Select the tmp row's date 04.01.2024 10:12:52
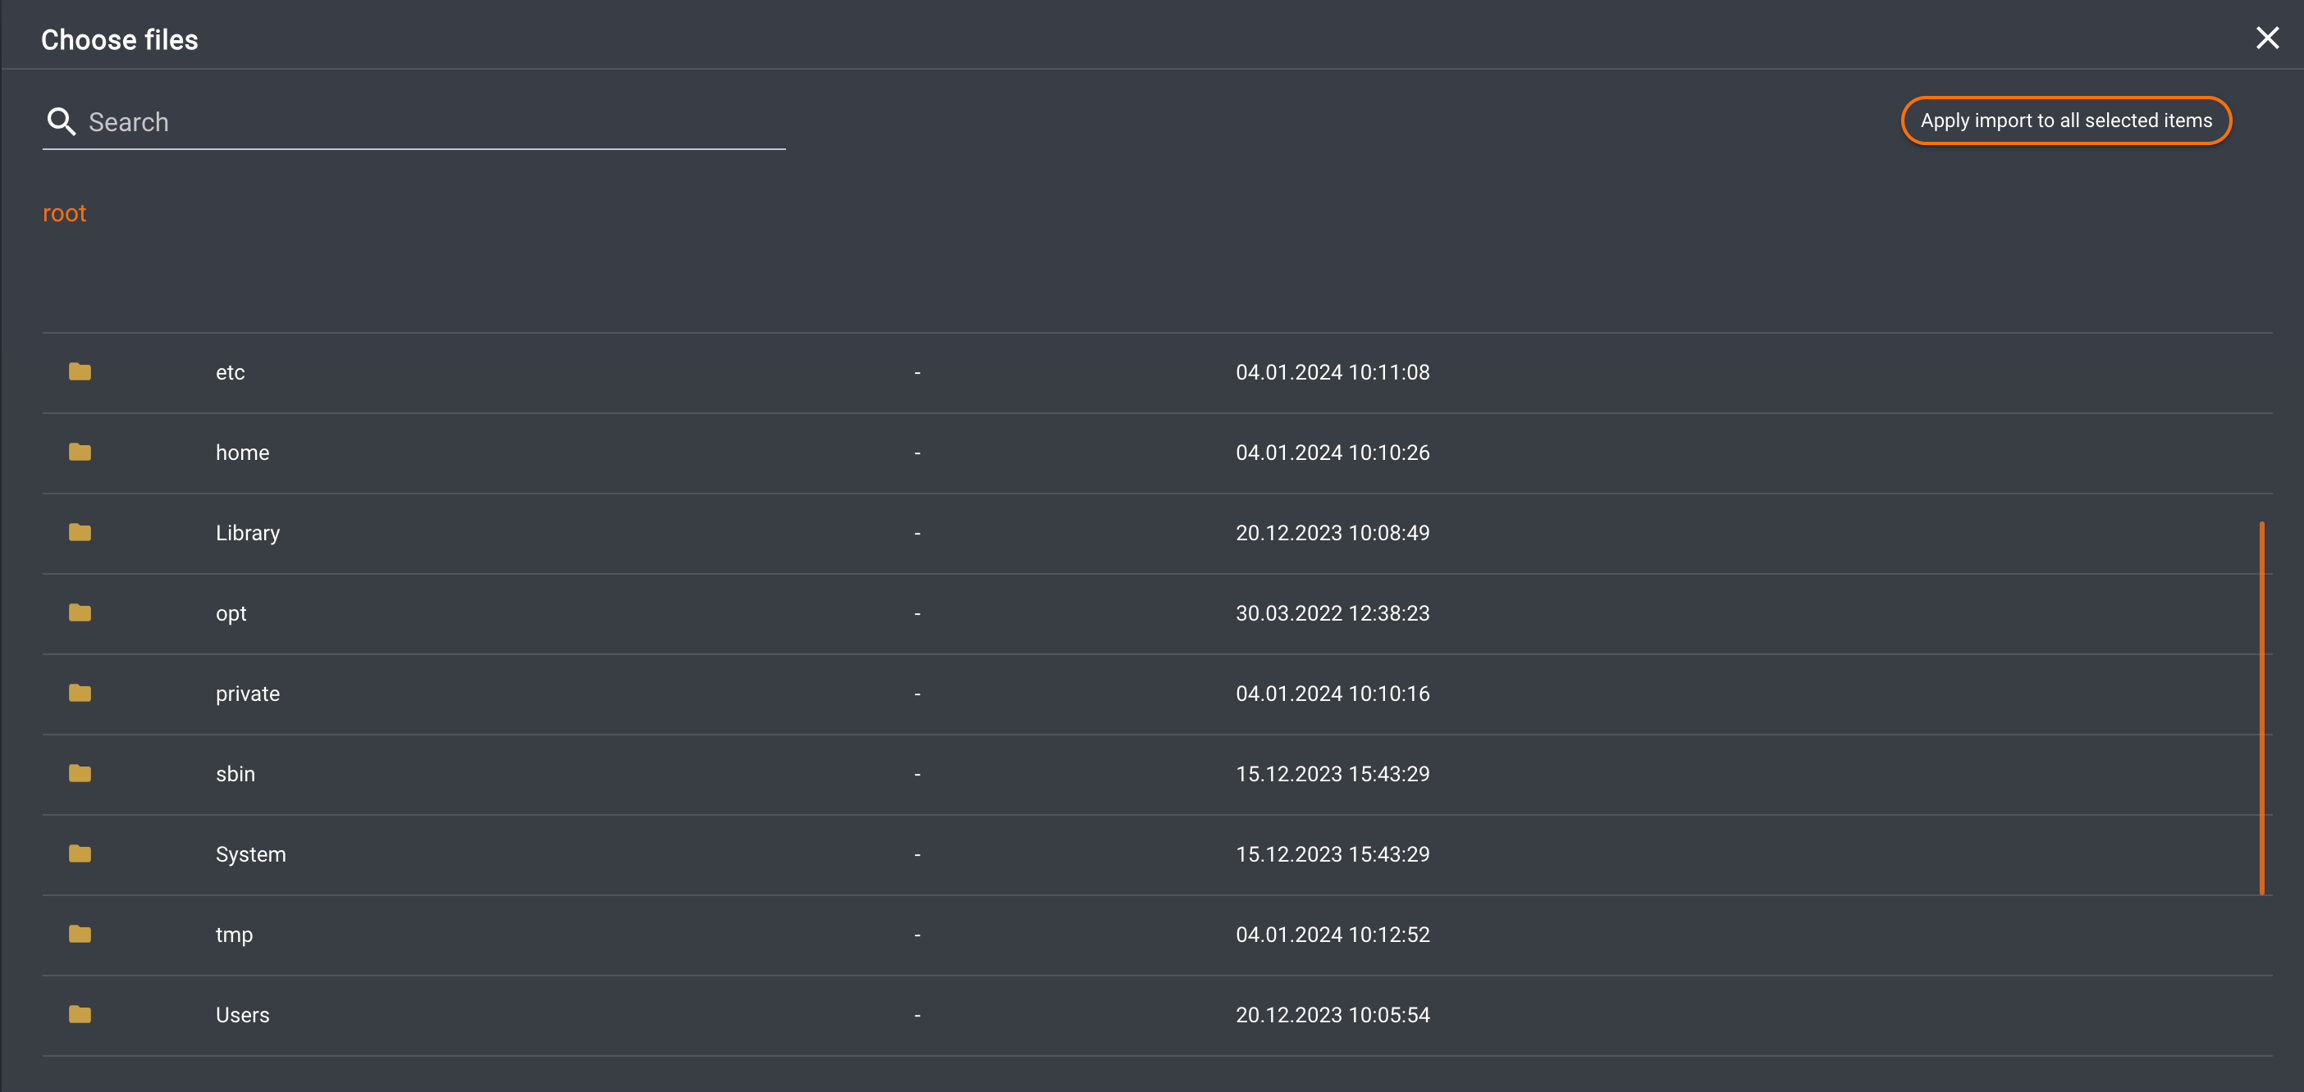2304x1092 pixels. click(x=1332, y=934)
